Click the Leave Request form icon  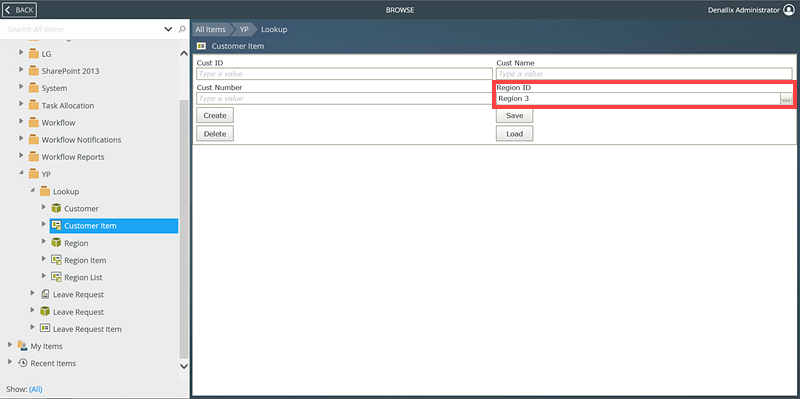[45, 294]
